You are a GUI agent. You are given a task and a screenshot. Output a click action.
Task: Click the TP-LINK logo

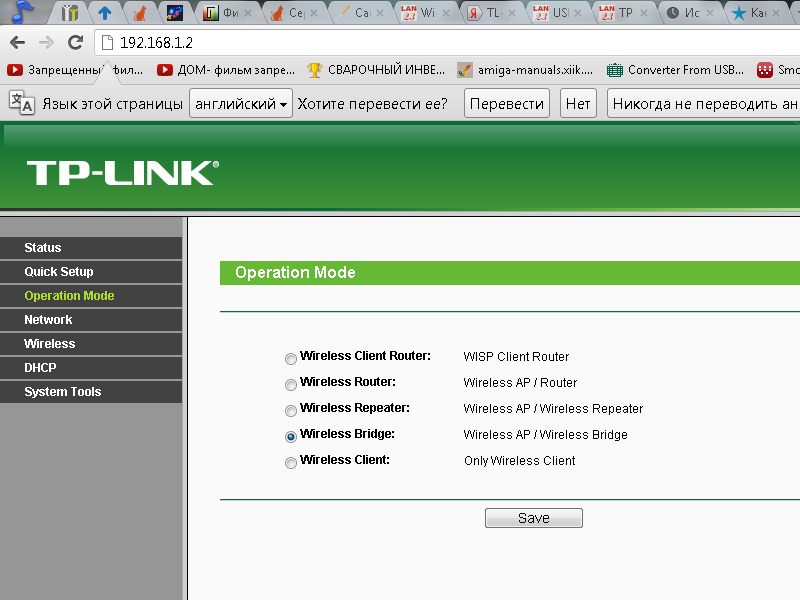click(x=123, y=173)
